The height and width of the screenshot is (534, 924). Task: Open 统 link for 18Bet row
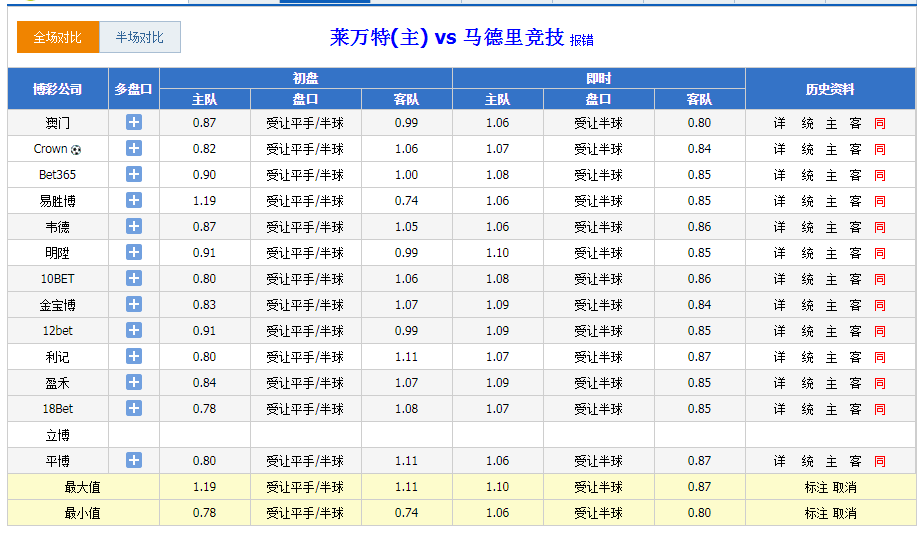tap(807, 408)
